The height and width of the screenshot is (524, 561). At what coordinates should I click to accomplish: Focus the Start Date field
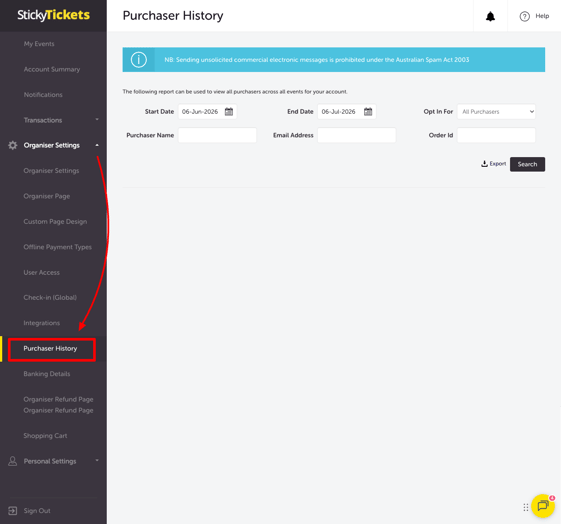click(x=208, y=112)
